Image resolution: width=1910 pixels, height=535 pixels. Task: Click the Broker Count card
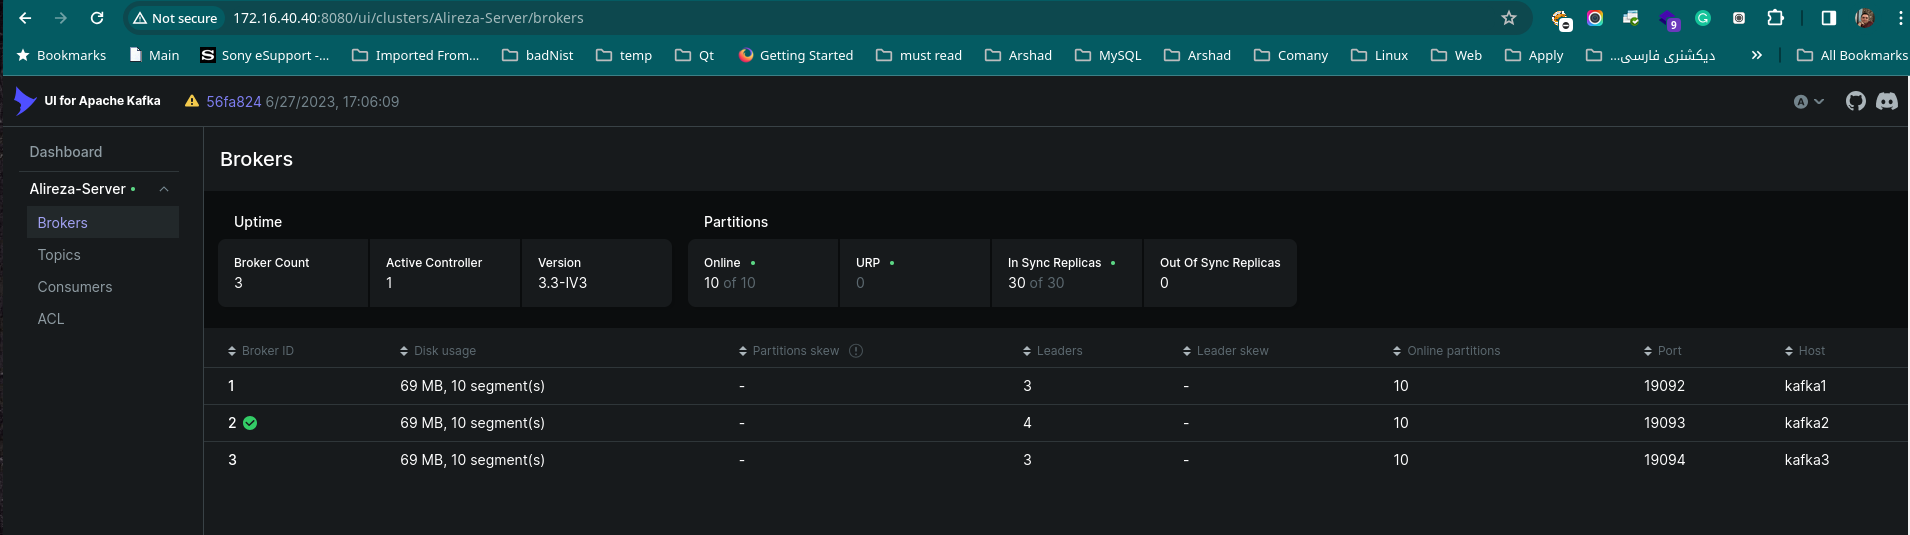tap(293, 273)
